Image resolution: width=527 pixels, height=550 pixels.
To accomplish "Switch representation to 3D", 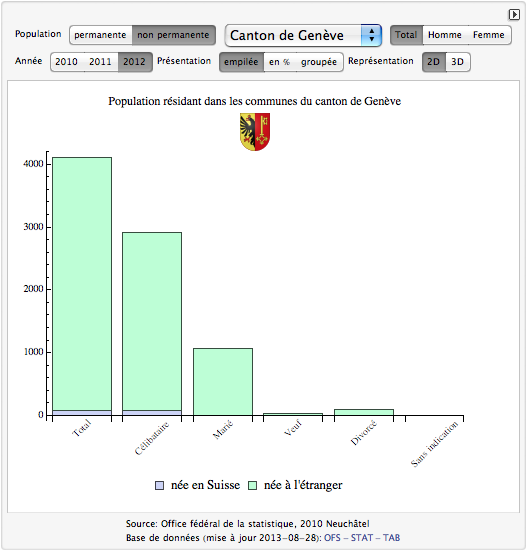I will coord(458,62).
